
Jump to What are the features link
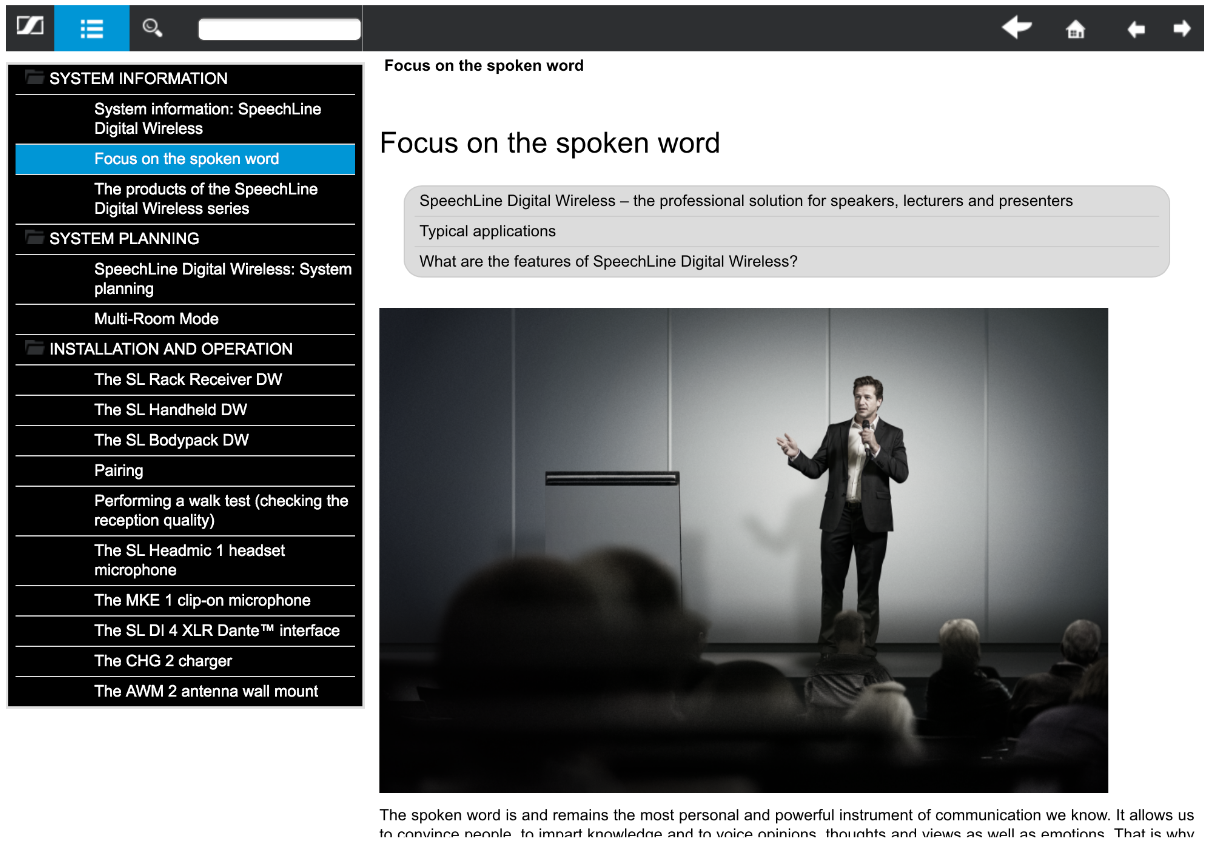click(608, 262)
